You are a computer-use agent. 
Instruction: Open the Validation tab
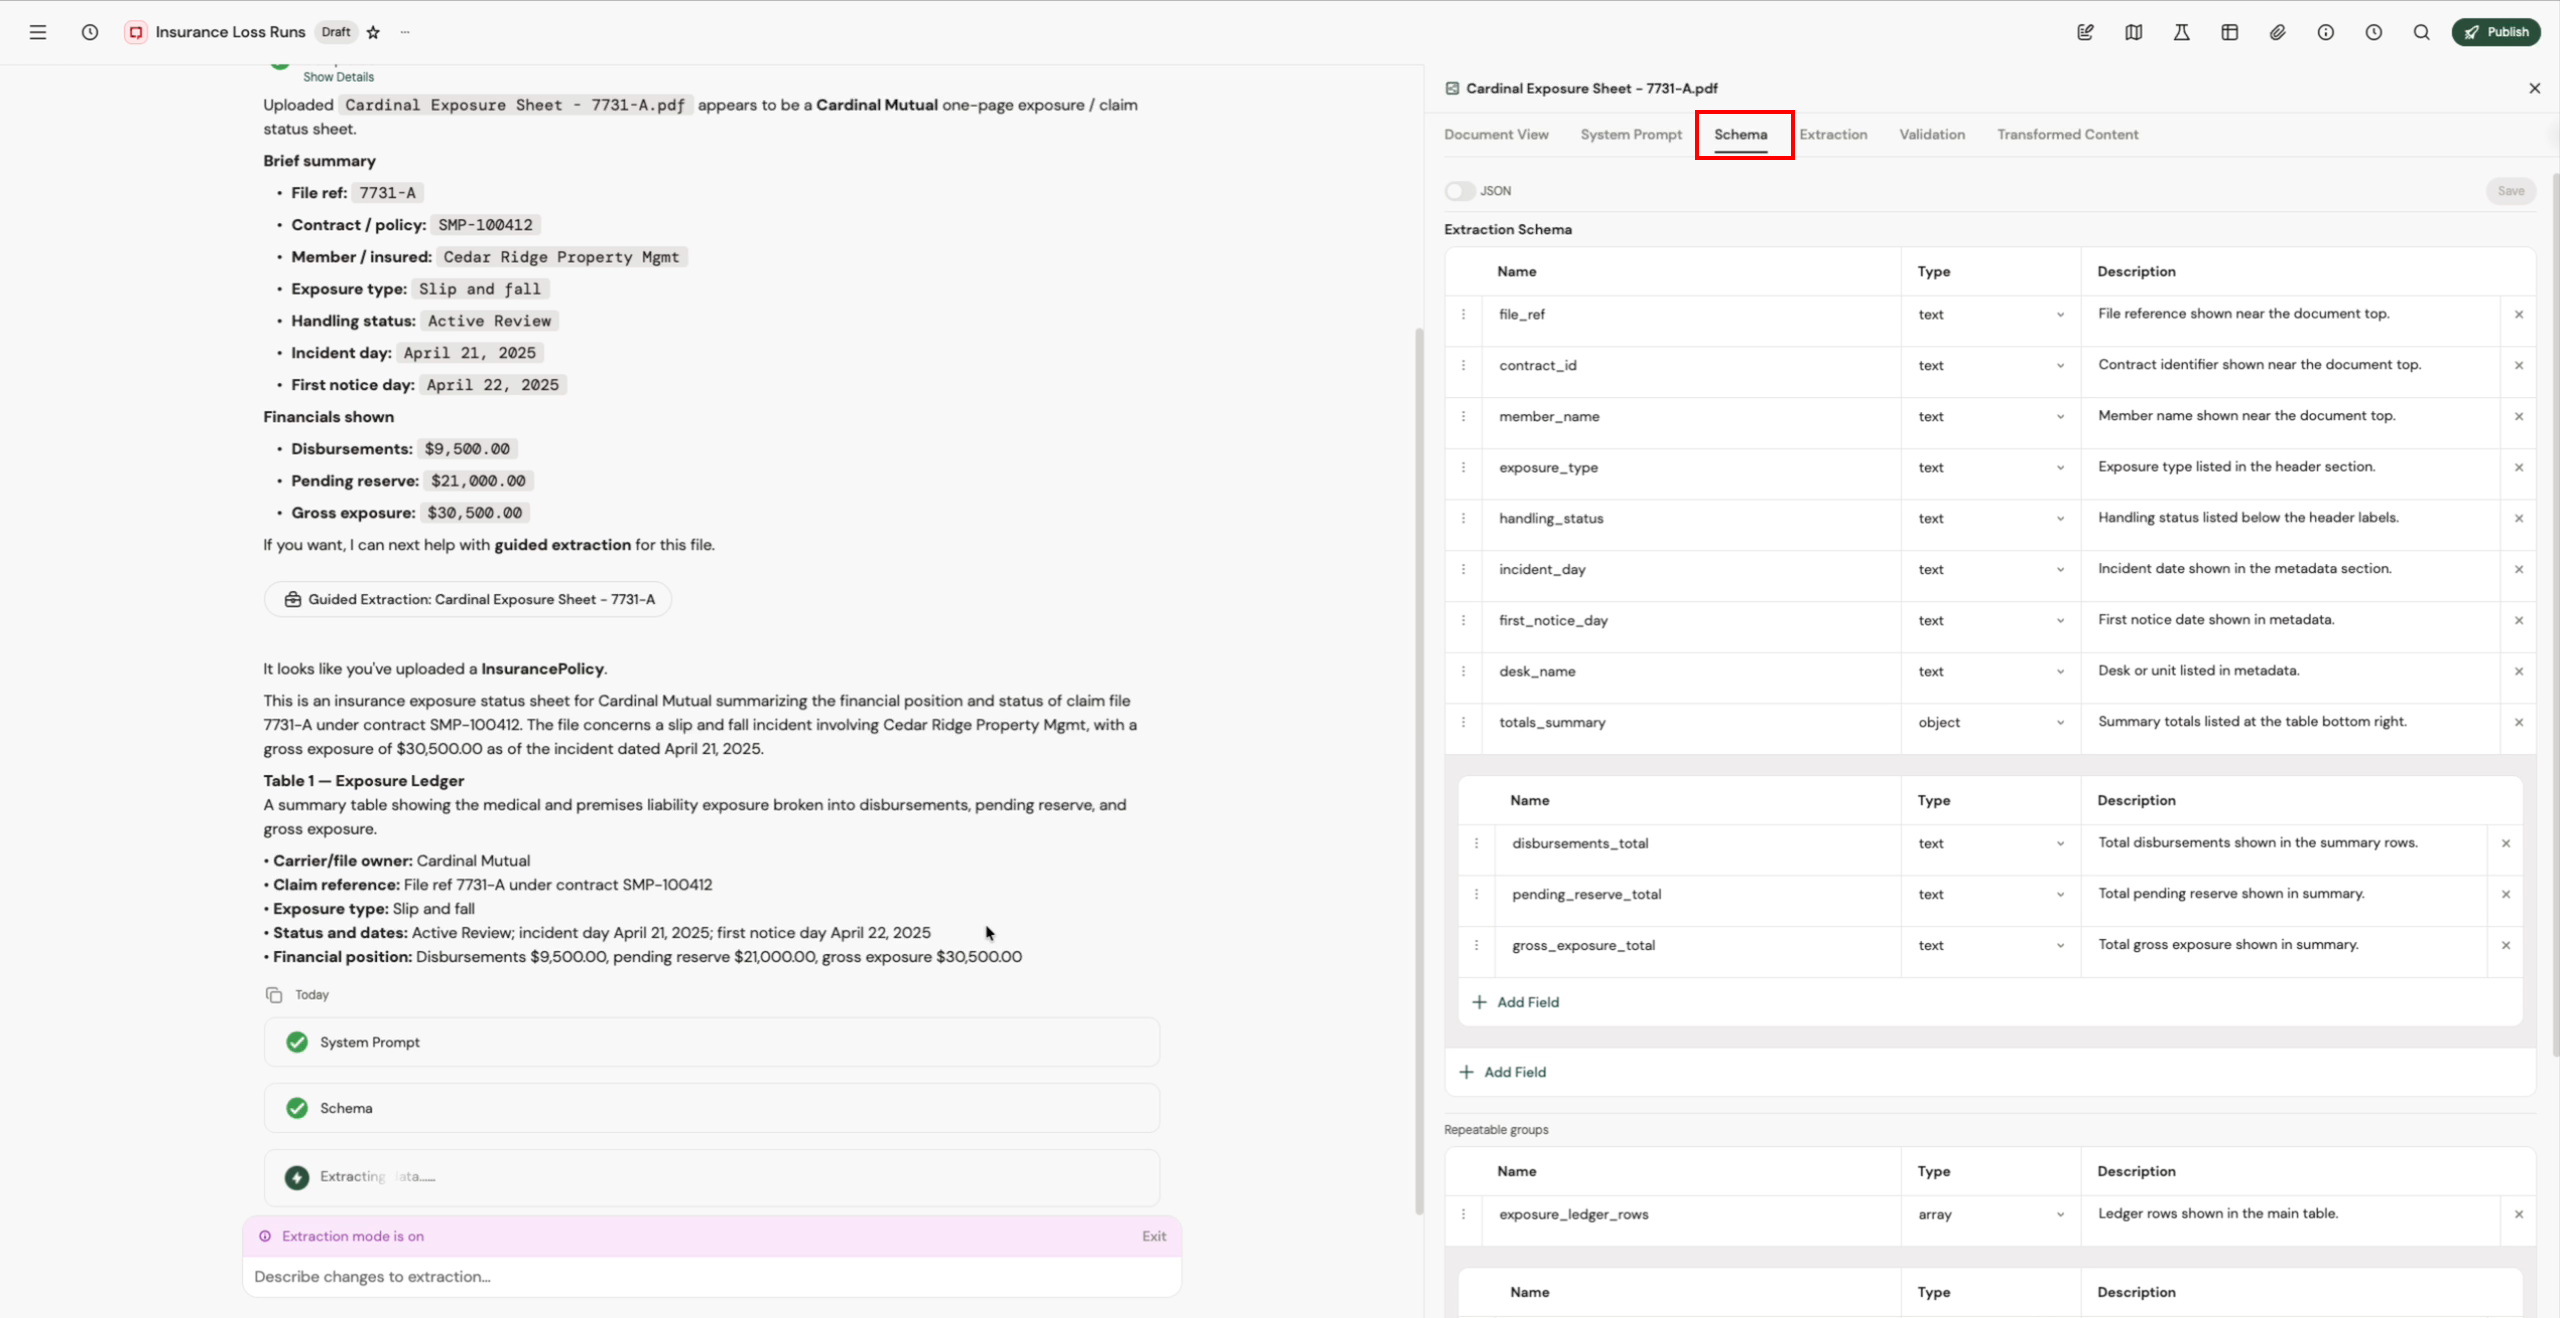1931,134
